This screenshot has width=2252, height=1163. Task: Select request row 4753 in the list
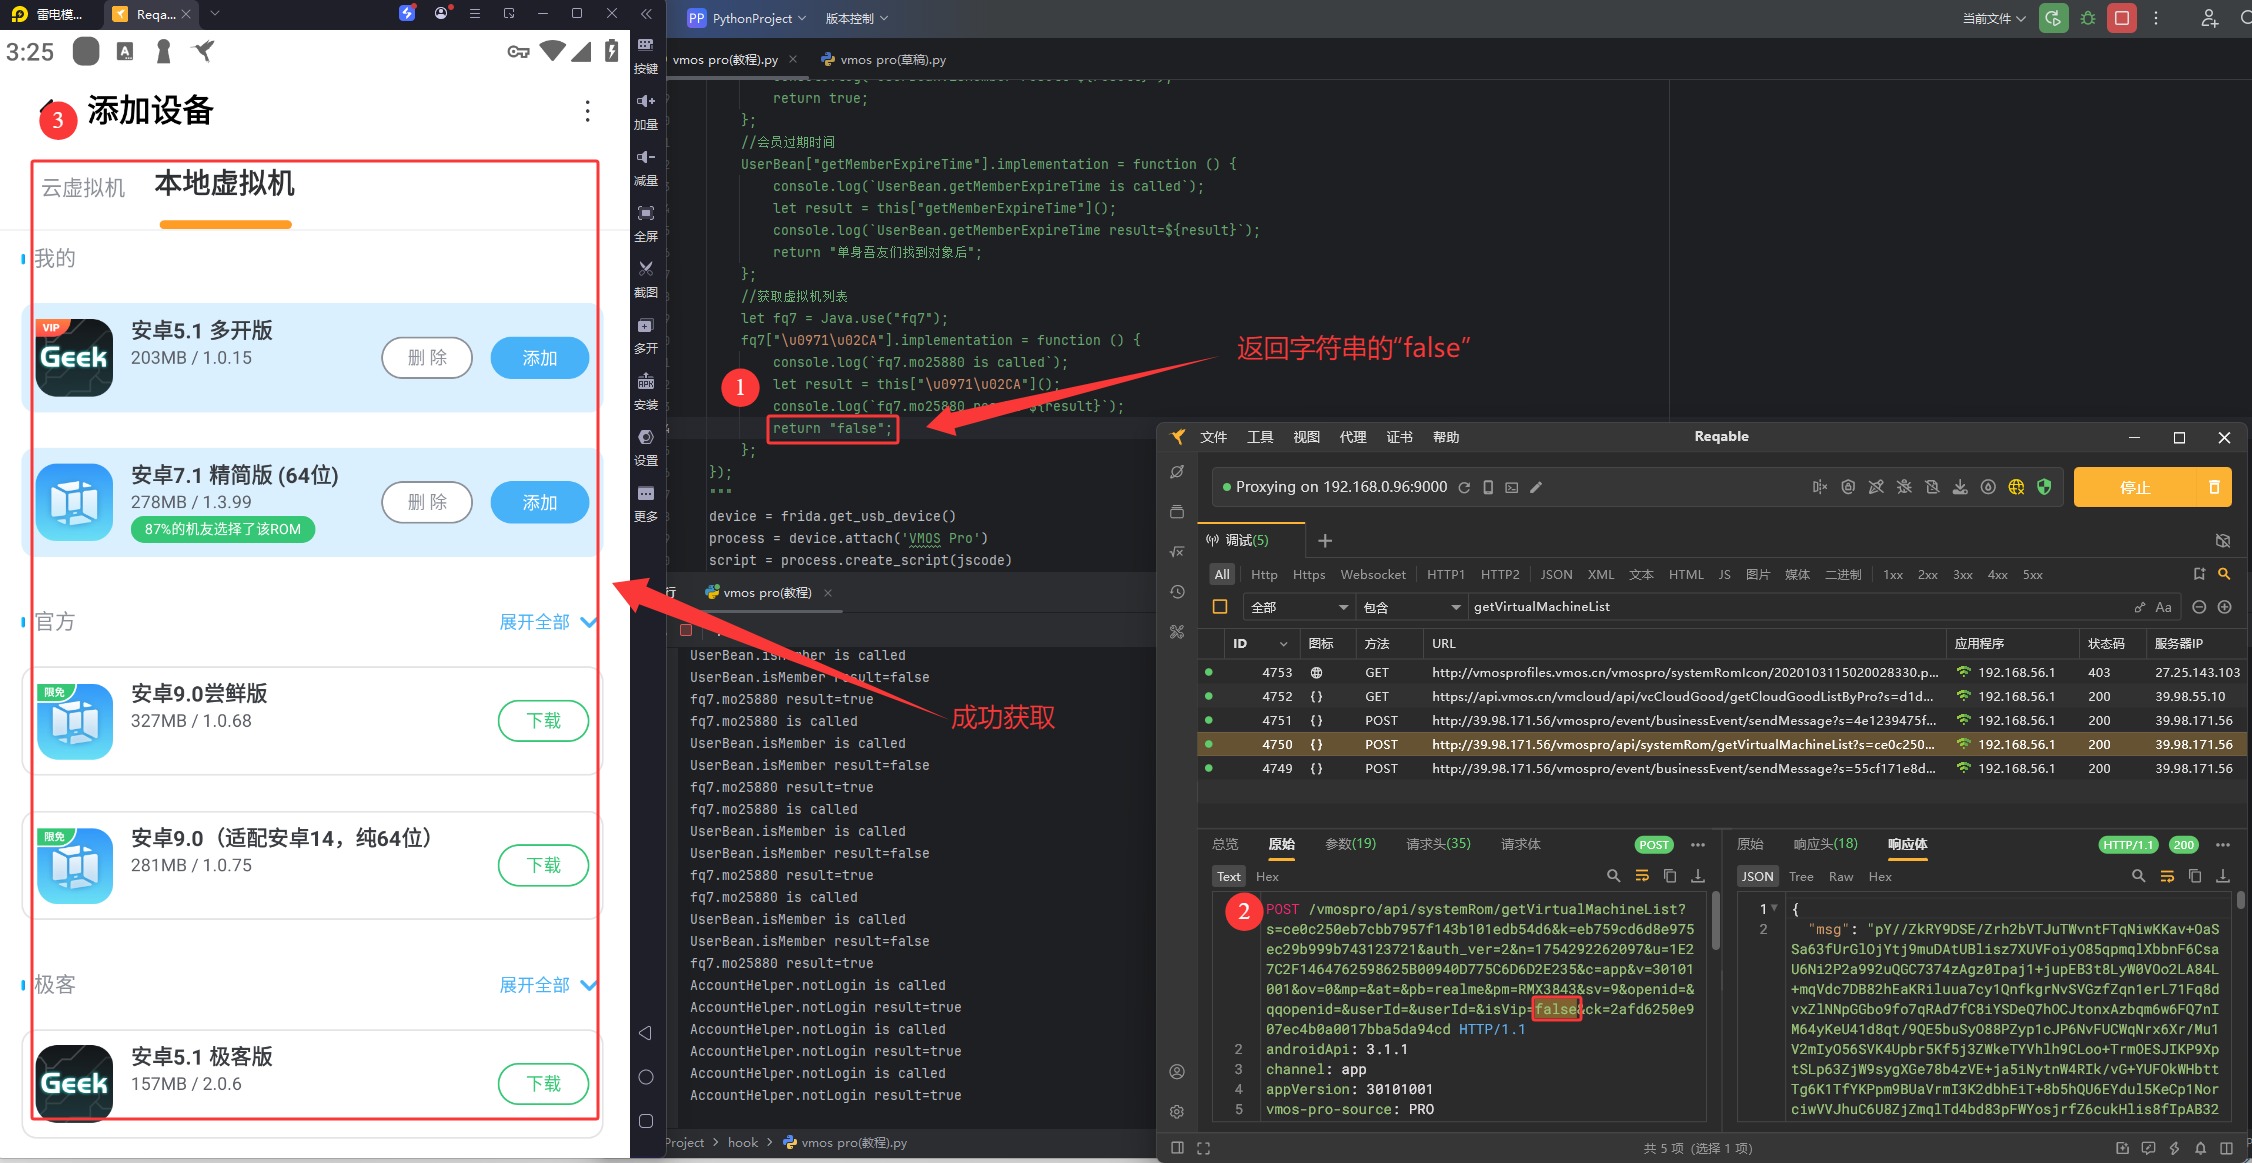point(1722,673)
